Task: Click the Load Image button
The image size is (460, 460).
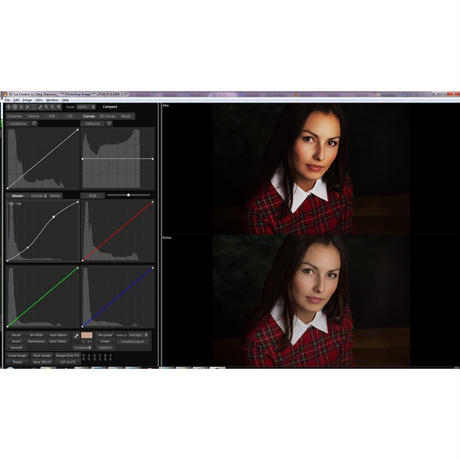Action: pos(17,356)
